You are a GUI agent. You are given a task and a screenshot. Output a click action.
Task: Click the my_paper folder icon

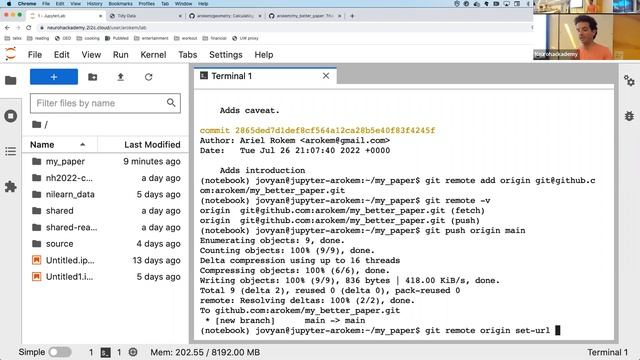coord(37,161)
